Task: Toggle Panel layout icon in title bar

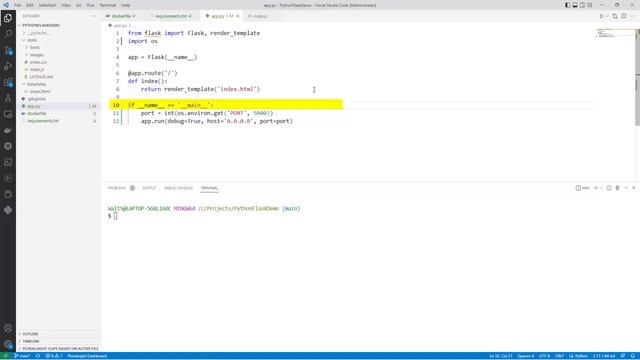Action: click(x=575, y=5)
